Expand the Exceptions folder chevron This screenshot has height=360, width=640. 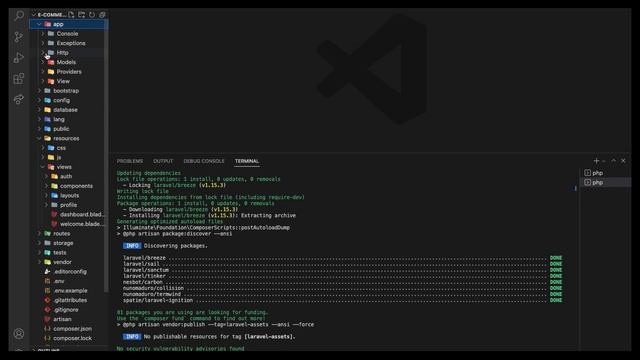(43, 43)
